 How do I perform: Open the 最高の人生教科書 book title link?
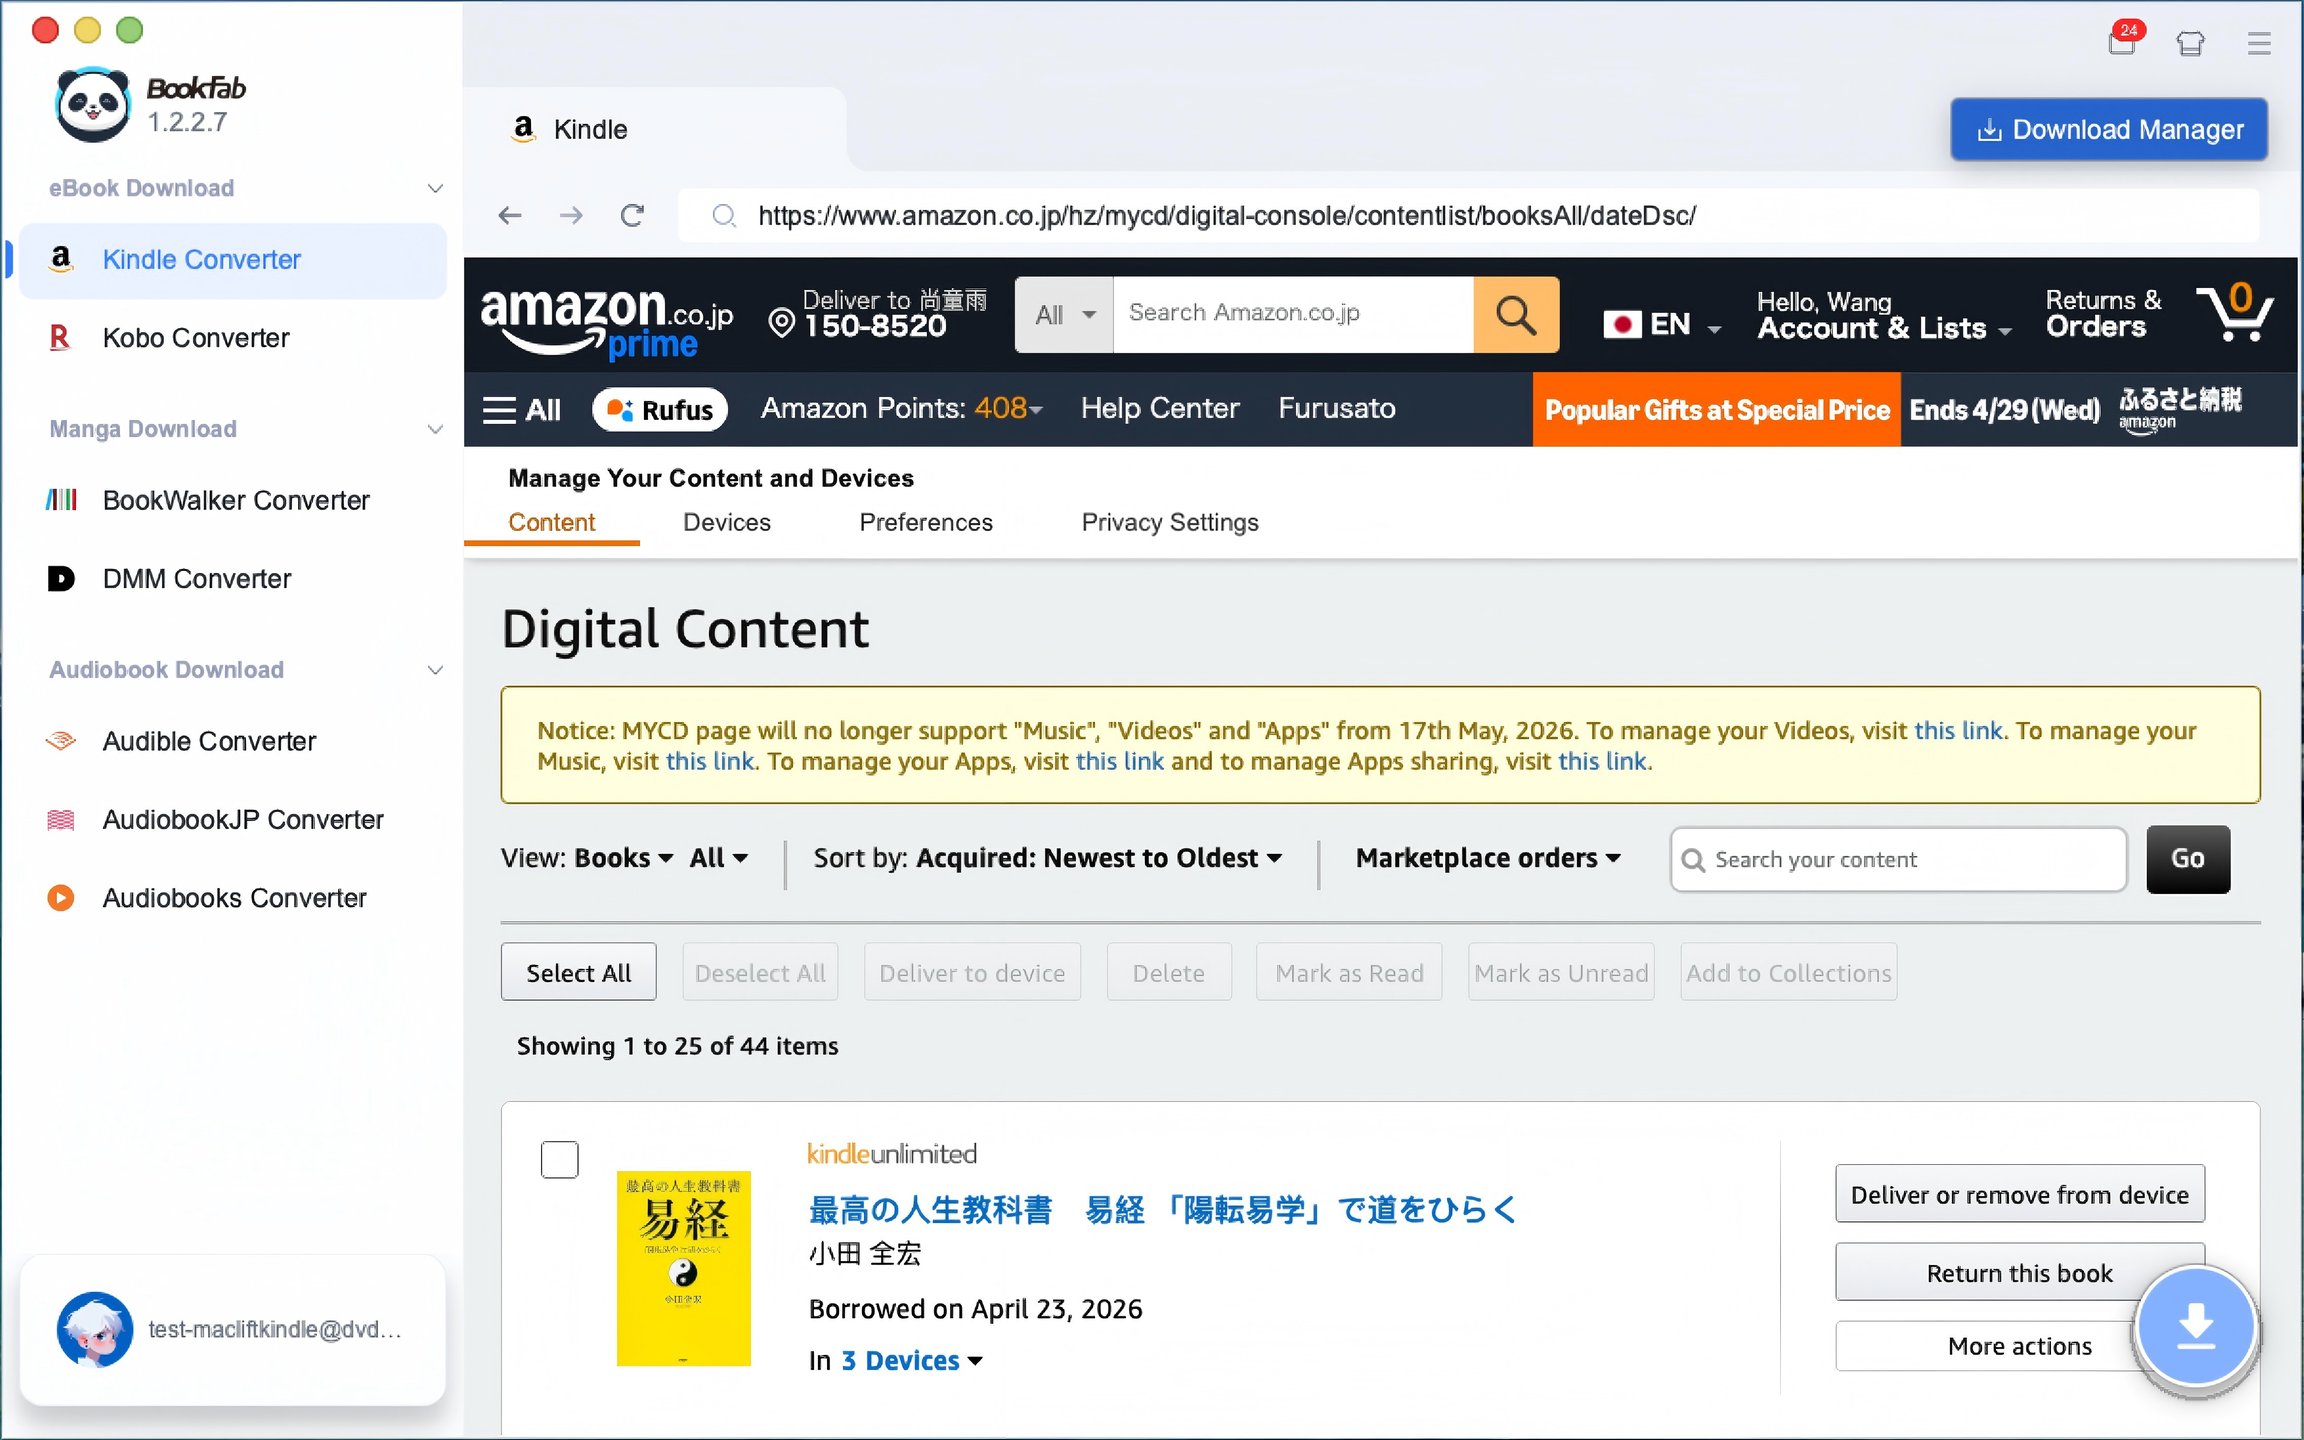[1162, 1210]
